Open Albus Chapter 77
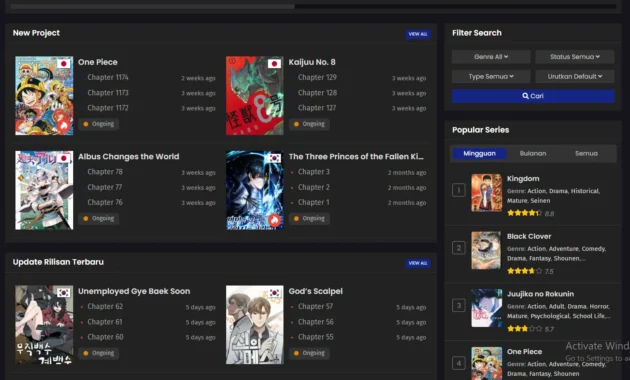 [x=104, y=187]
